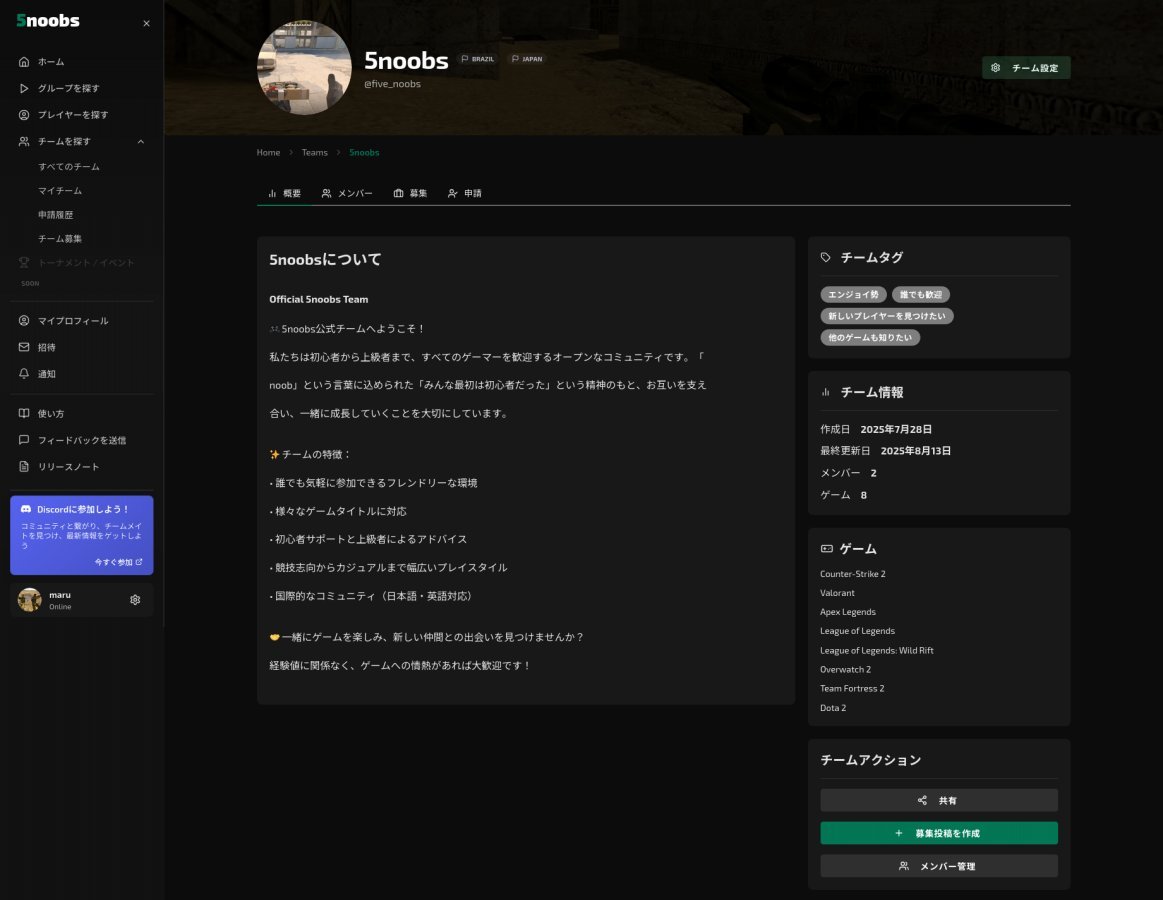Click the chart icon beside チーム情報

click(x=826, y=392)
